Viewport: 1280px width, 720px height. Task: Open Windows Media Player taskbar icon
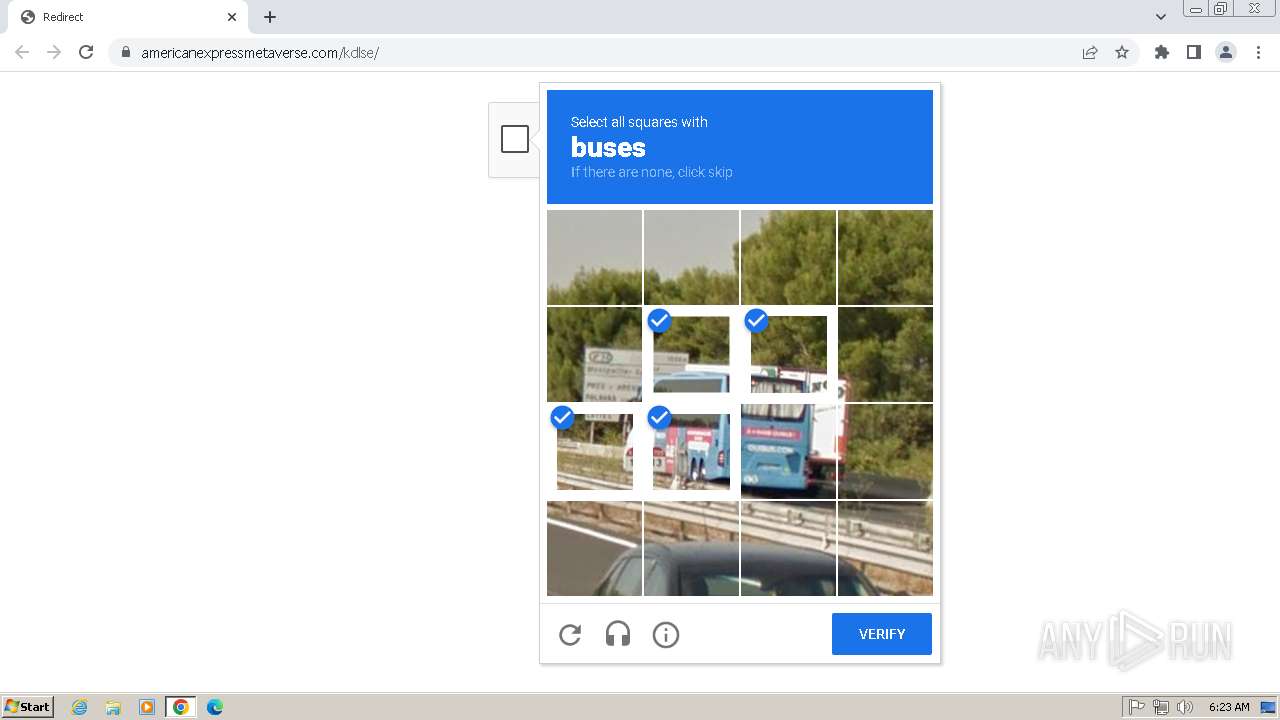(x=147, y=707)
